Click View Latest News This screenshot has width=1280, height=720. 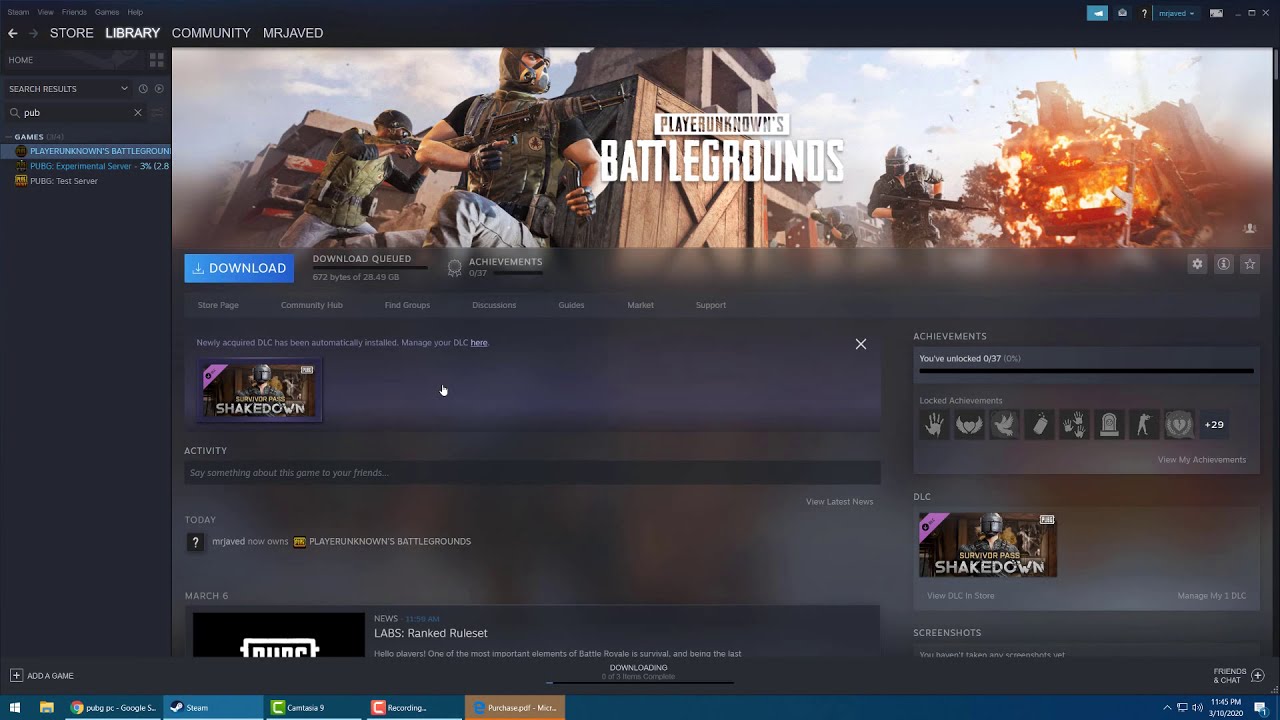click(x=839, y=502)
